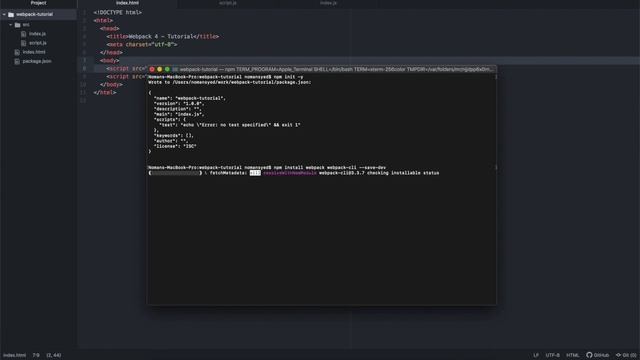Click the terminal window title bar text
640x360 pixels.
click(x=336, y=69)
